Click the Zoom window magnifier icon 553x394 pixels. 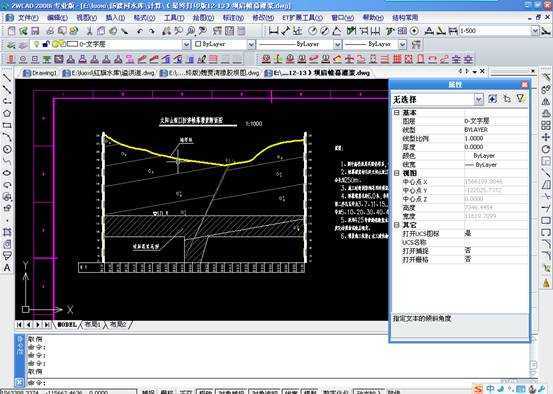pos(191,31)
